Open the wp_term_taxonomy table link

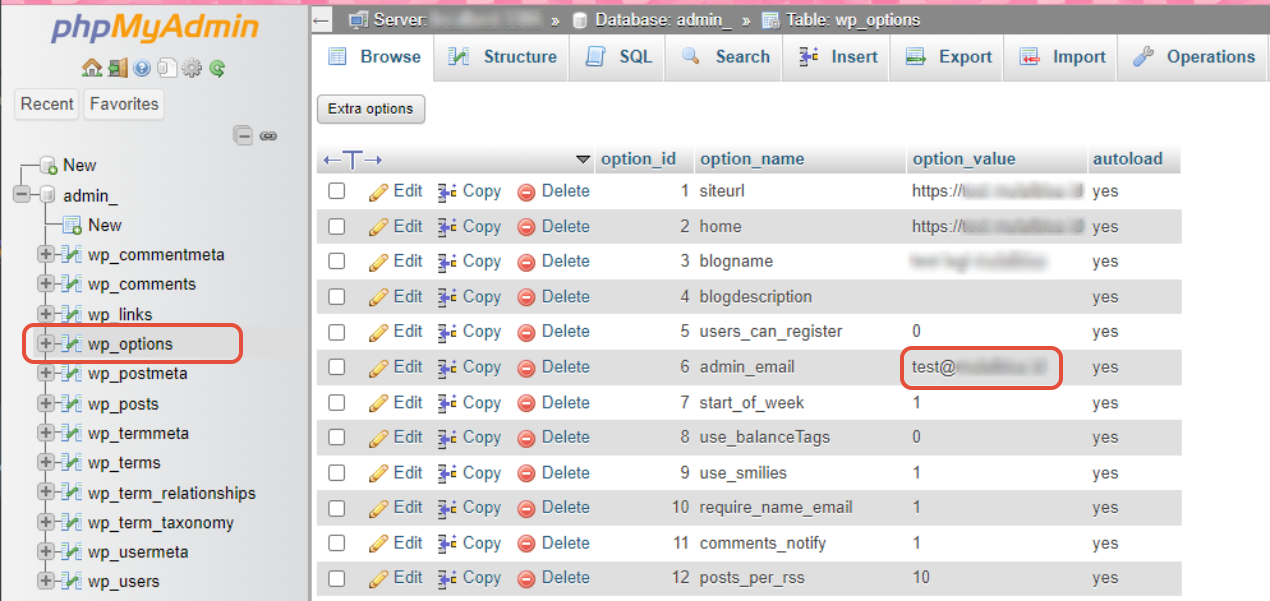click(x=161, y=522)
